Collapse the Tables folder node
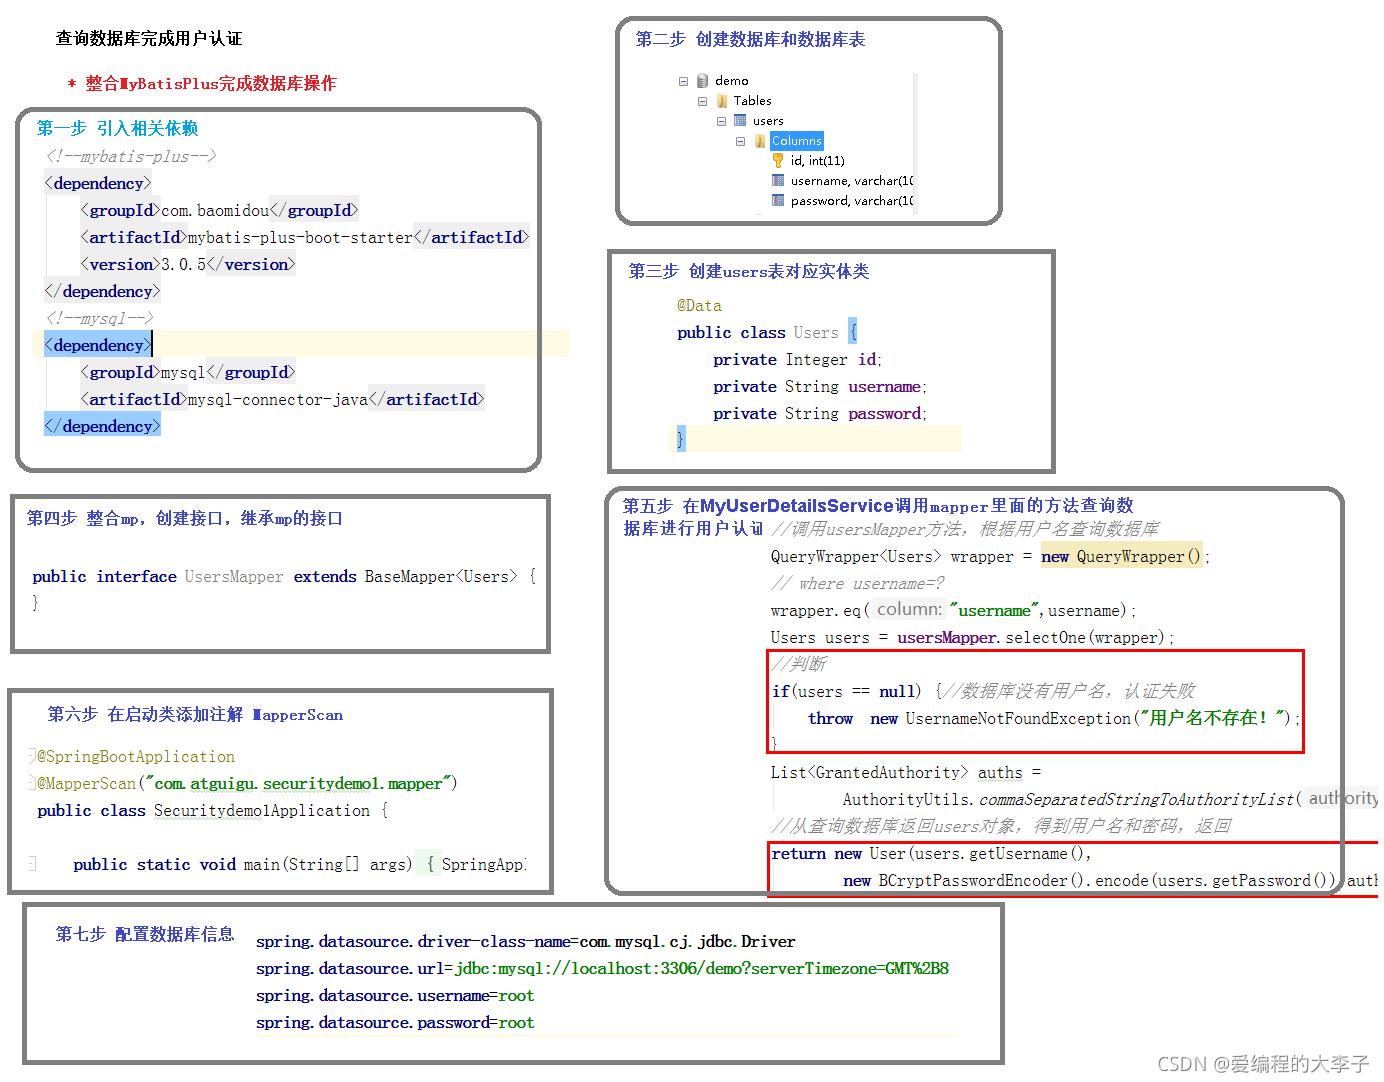Image resolution: width=1384 pixels, height=1082 pixels. pos(702,101)
